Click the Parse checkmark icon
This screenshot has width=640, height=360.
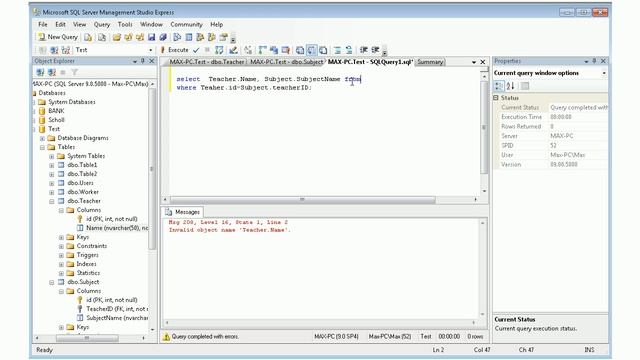pos(196,50)
